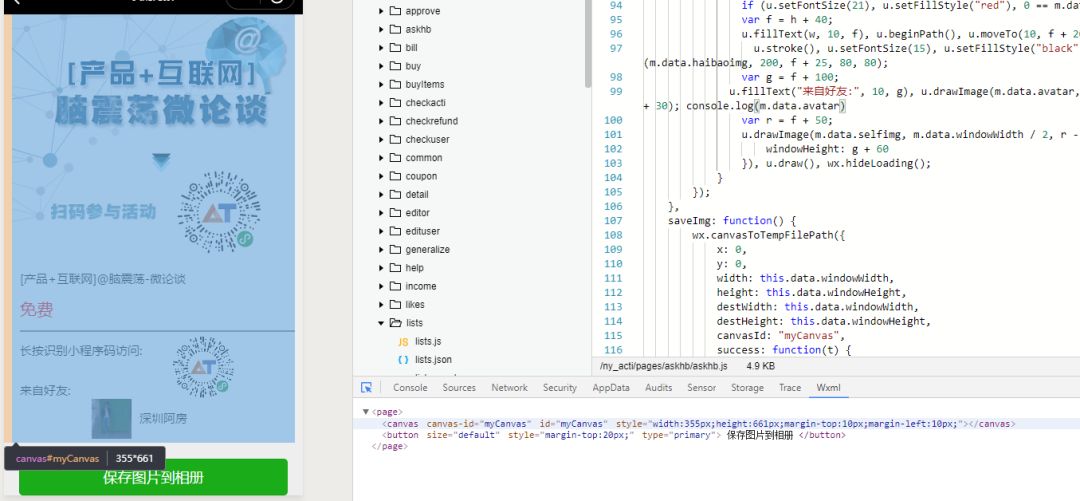Viewport: 1080px width, 501px height.
Task: Select the income folder label
Action: [x=420, y=286]
